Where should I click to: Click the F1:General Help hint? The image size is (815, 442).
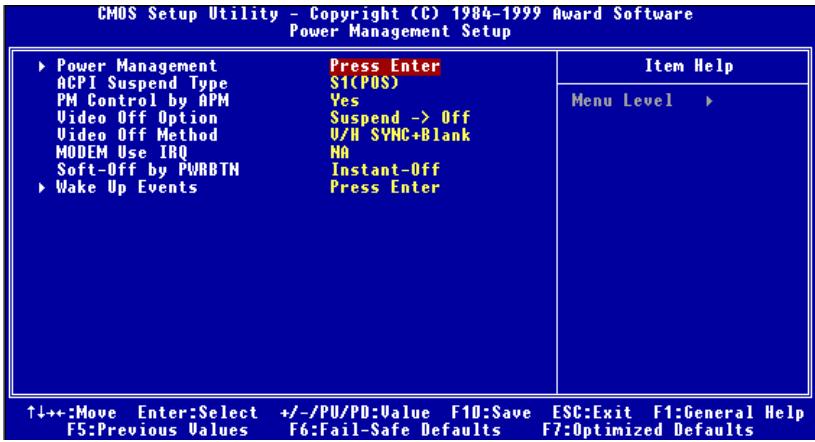coord(729,413)
